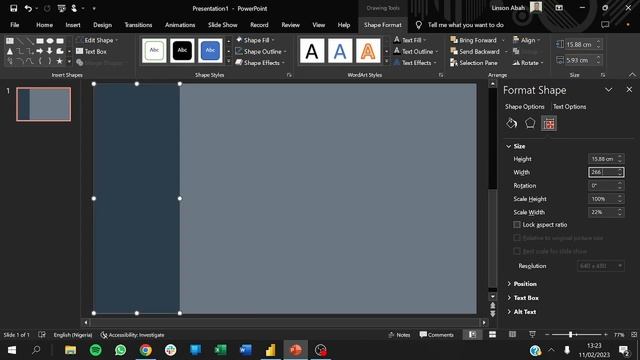The image size is (640, 360).
Task: Open the Text Effects dropdown
Action: click(415, 63)
